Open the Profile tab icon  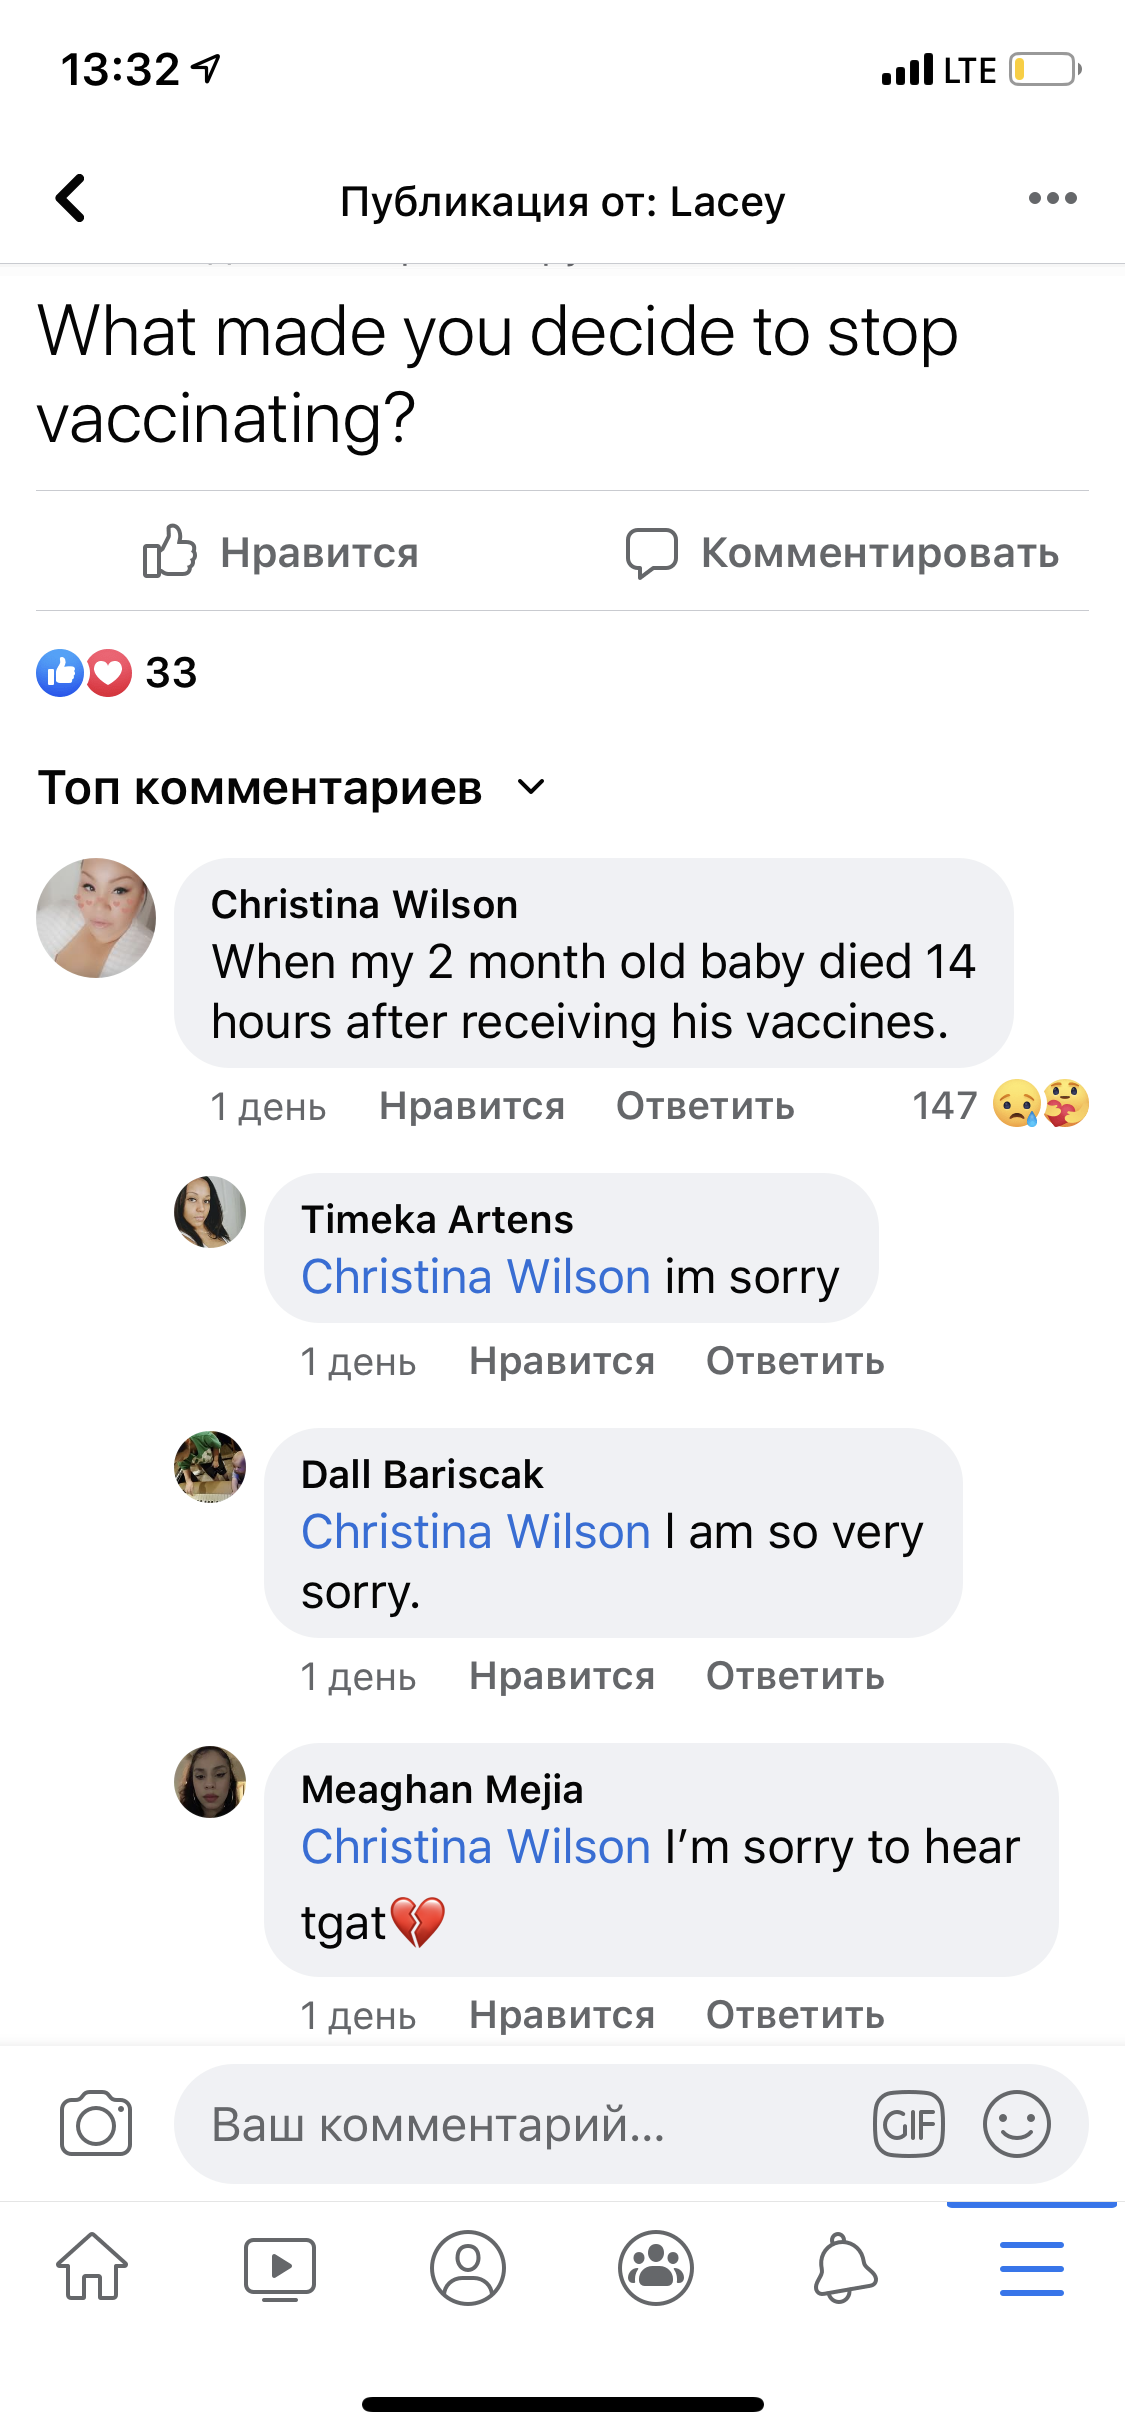pos(468,2267)
